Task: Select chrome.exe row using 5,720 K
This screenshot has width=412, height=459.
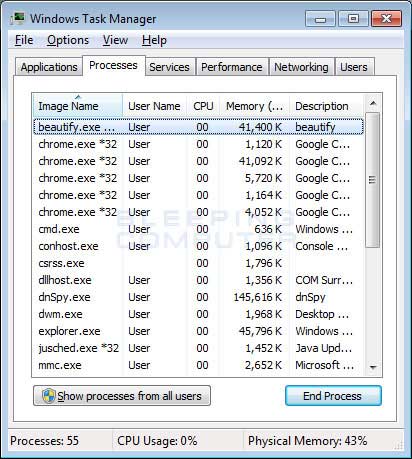Action: point(198,178)
